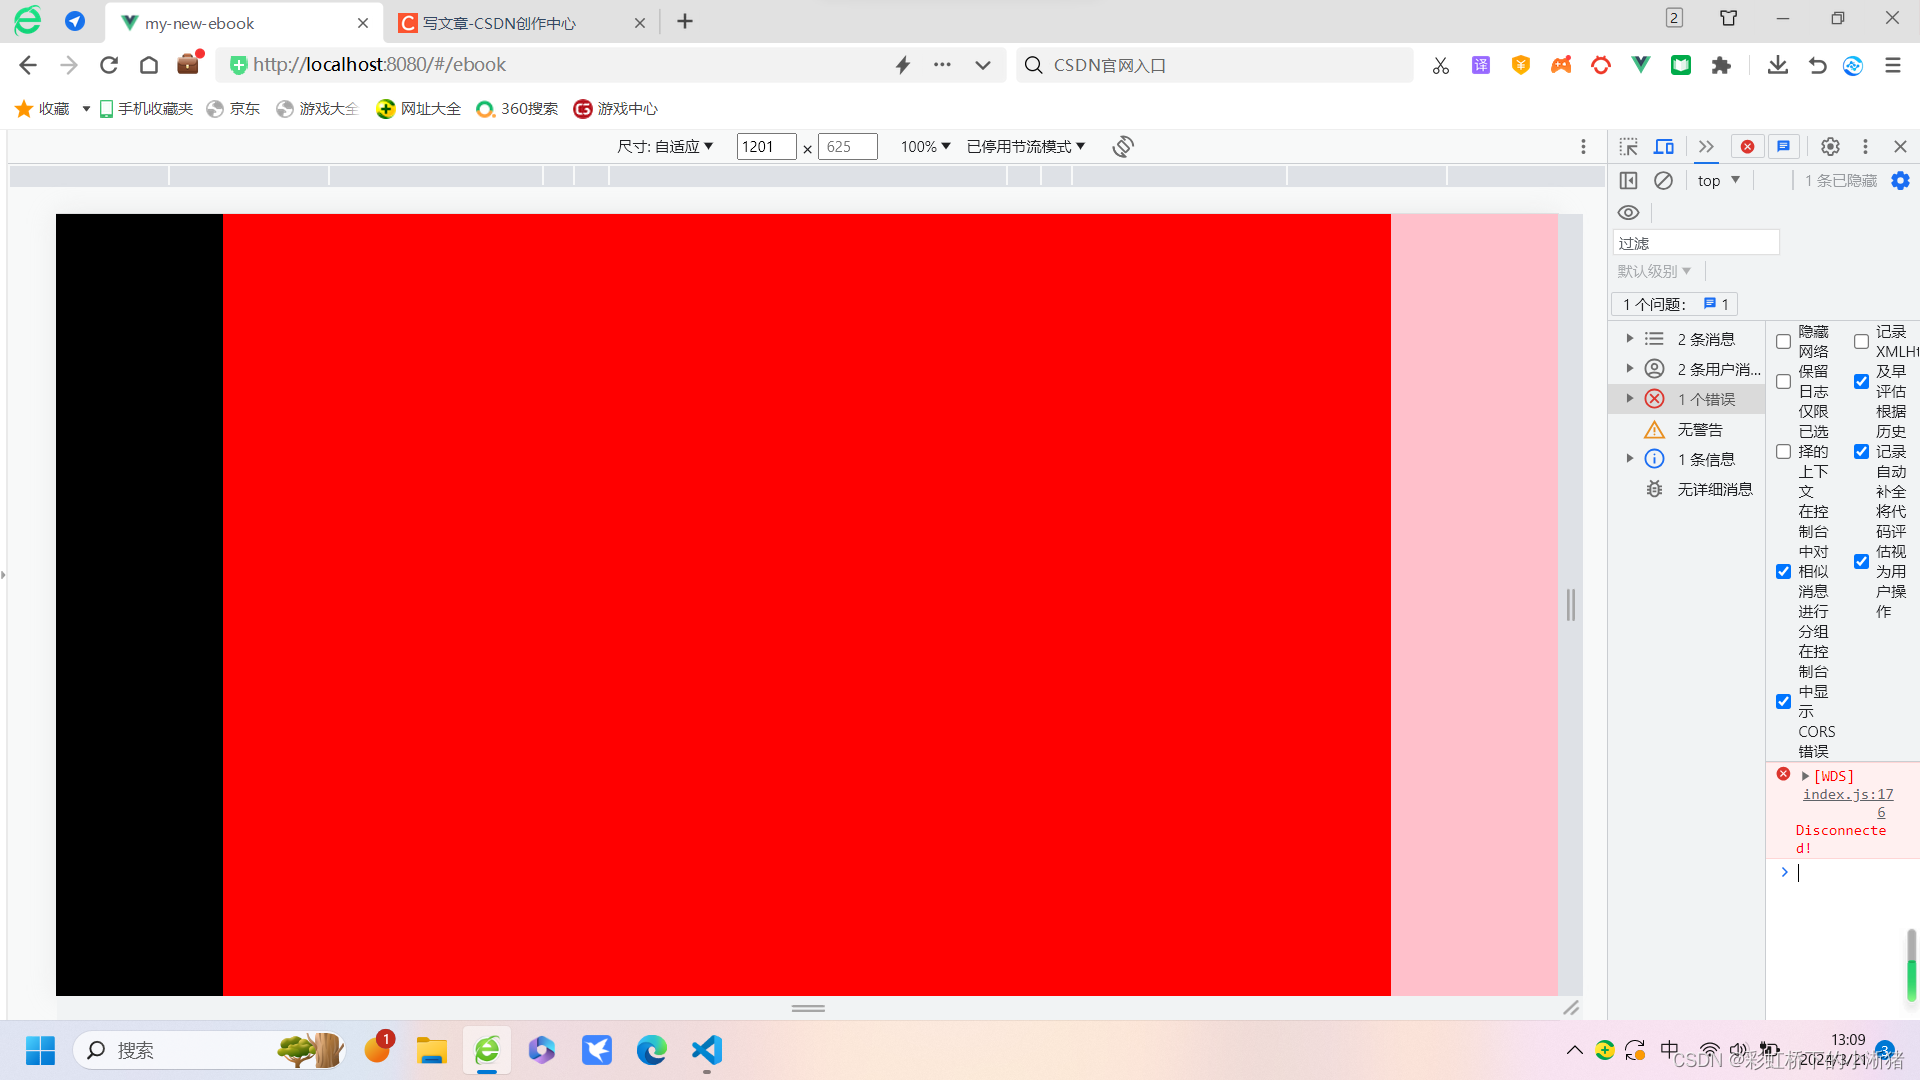Click the inspect element picker icon
The height and width of the screenshot is (1080, 1920).
(x=1628, y=147)
